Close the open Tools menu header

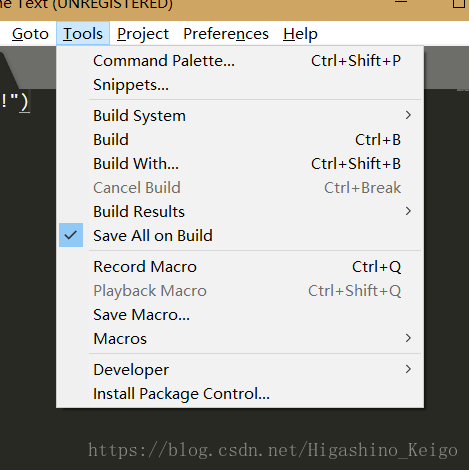tap(83, 33)
